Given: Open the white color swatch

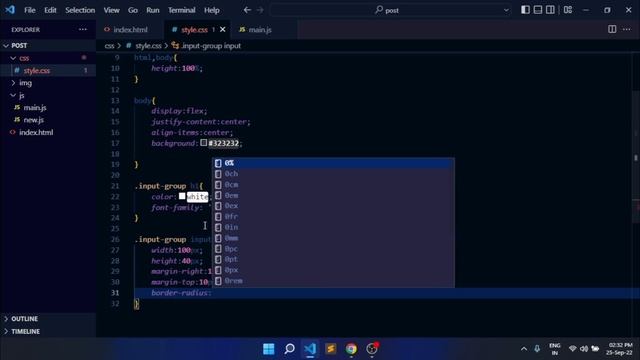Looking at the screenshot, I should (182, 196).
